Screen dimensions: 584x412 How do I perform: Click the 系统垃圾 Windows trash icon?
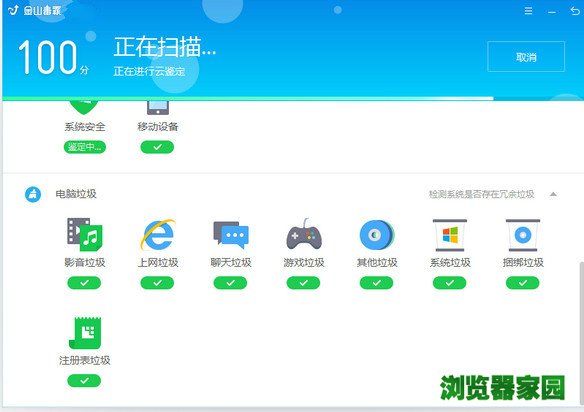point(450,235)
